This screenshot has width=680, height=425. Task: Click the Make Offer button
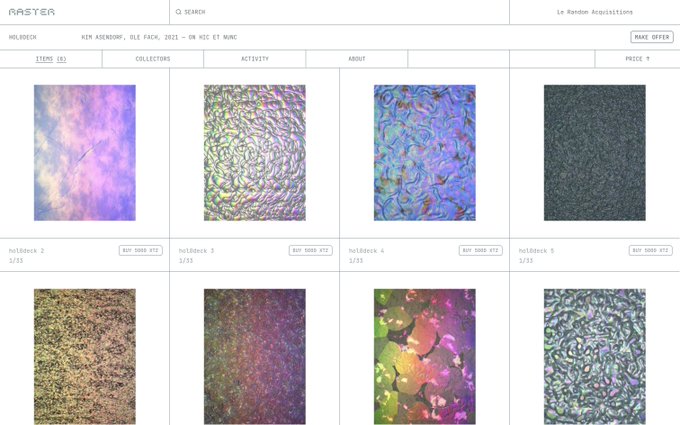(652, 37)
